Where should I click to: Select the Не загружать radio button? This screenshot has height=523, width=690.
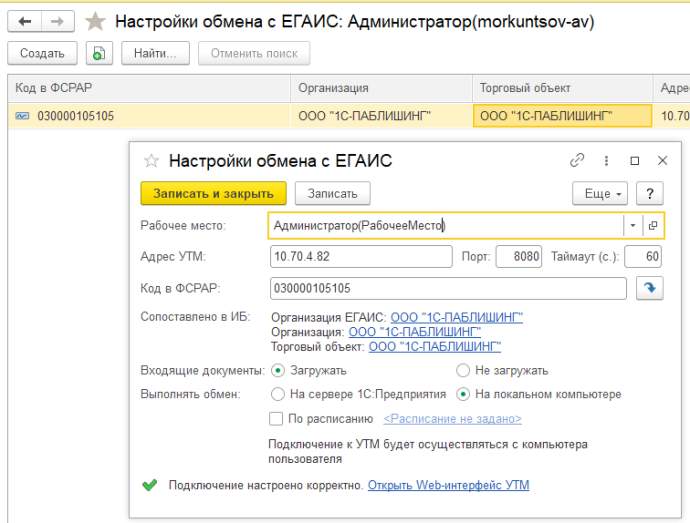(x=463, y=370)
